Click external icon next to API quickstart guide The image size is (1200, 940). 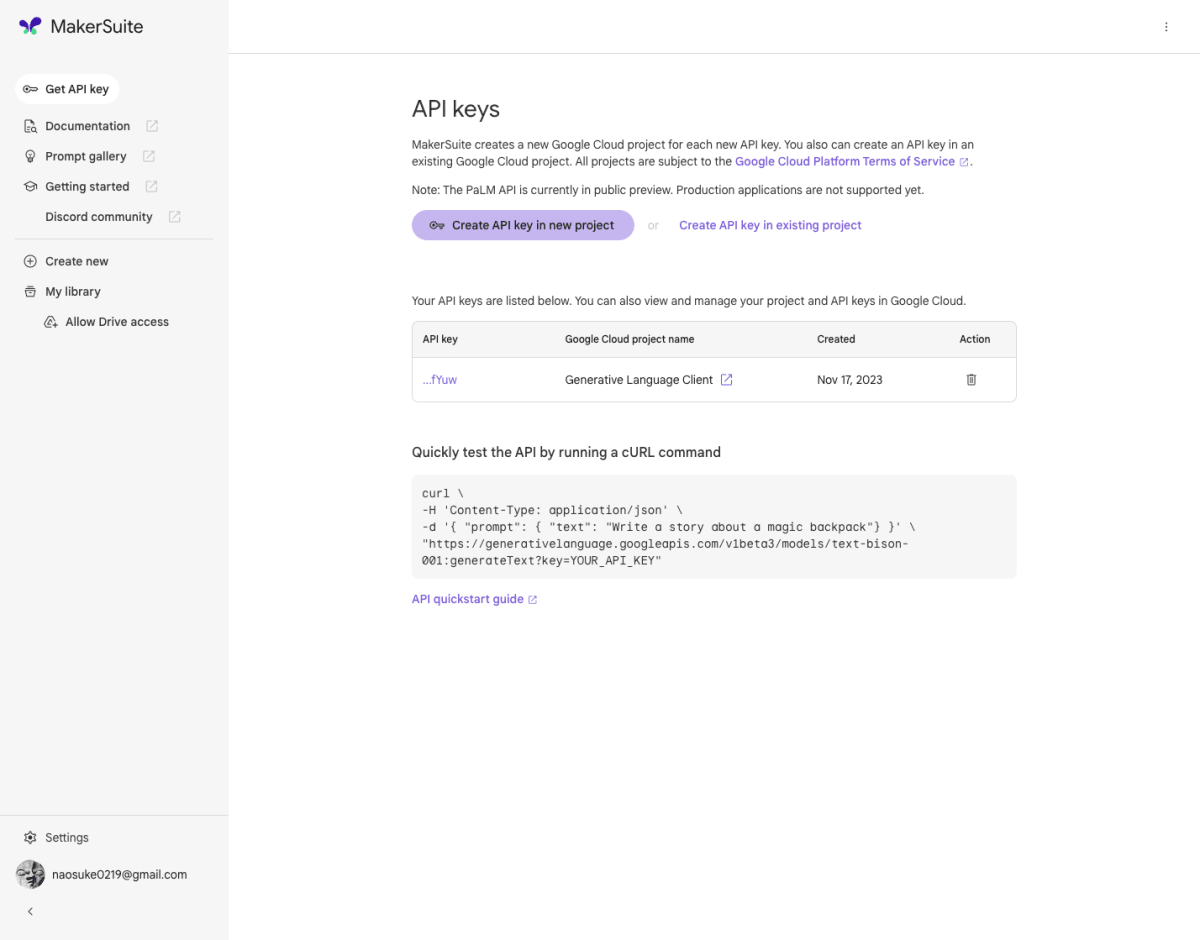point(532,600)
